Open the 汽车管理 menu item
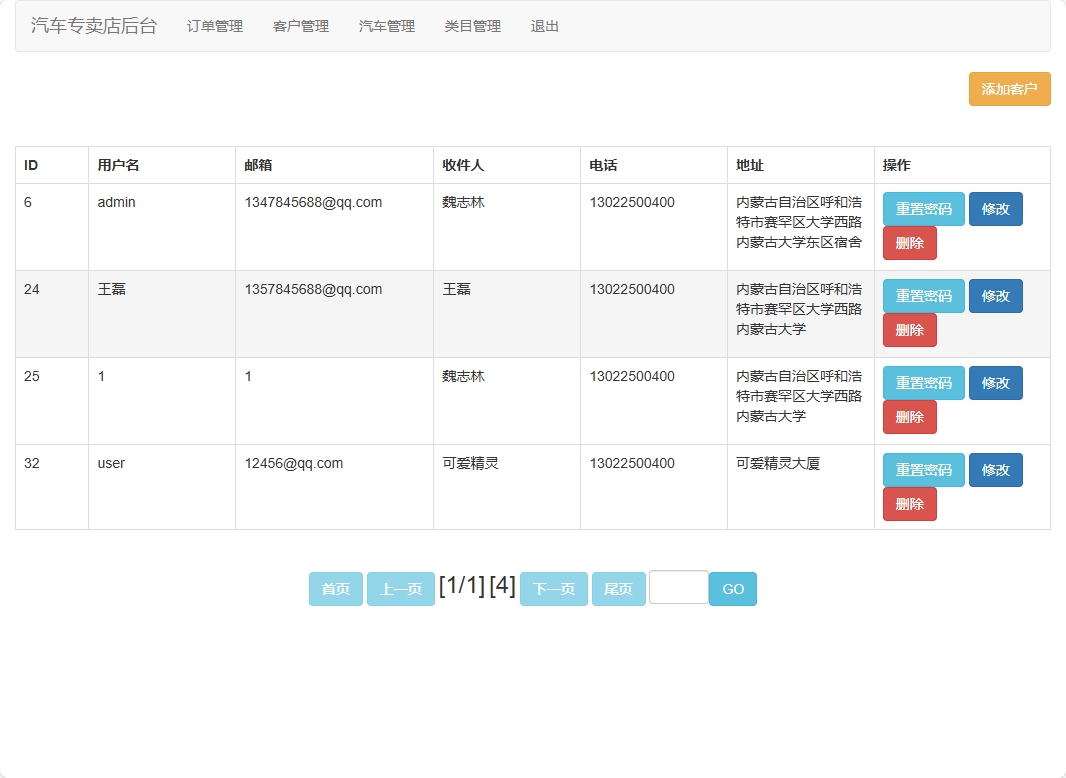 (x=386, y=27)
